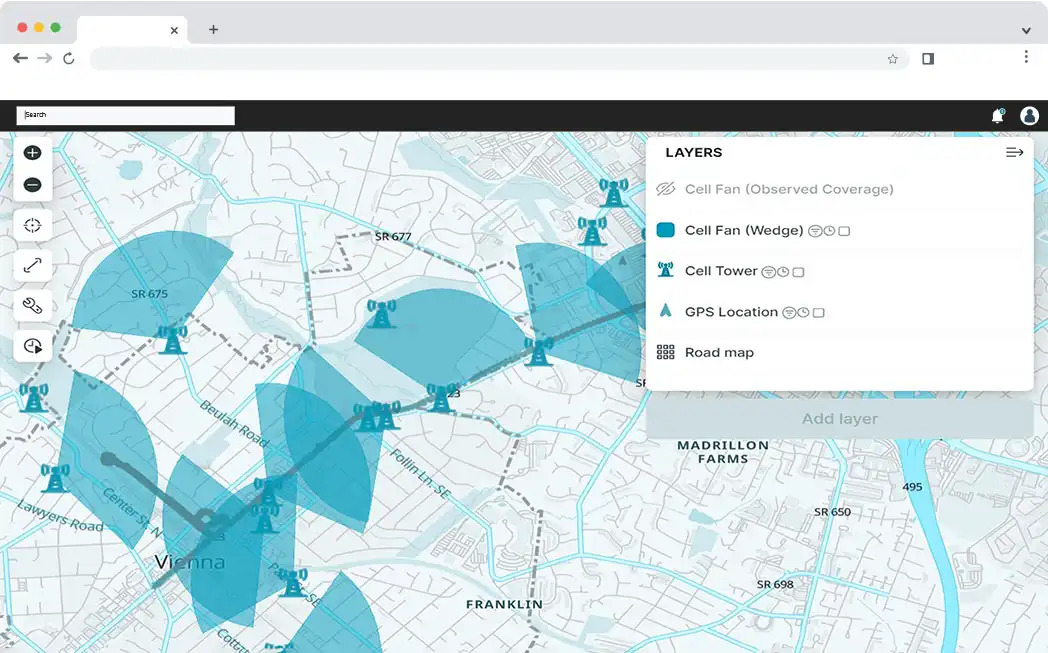Click the clock icon for GPS Location
1048x653 pixels.
coord(803,313)
